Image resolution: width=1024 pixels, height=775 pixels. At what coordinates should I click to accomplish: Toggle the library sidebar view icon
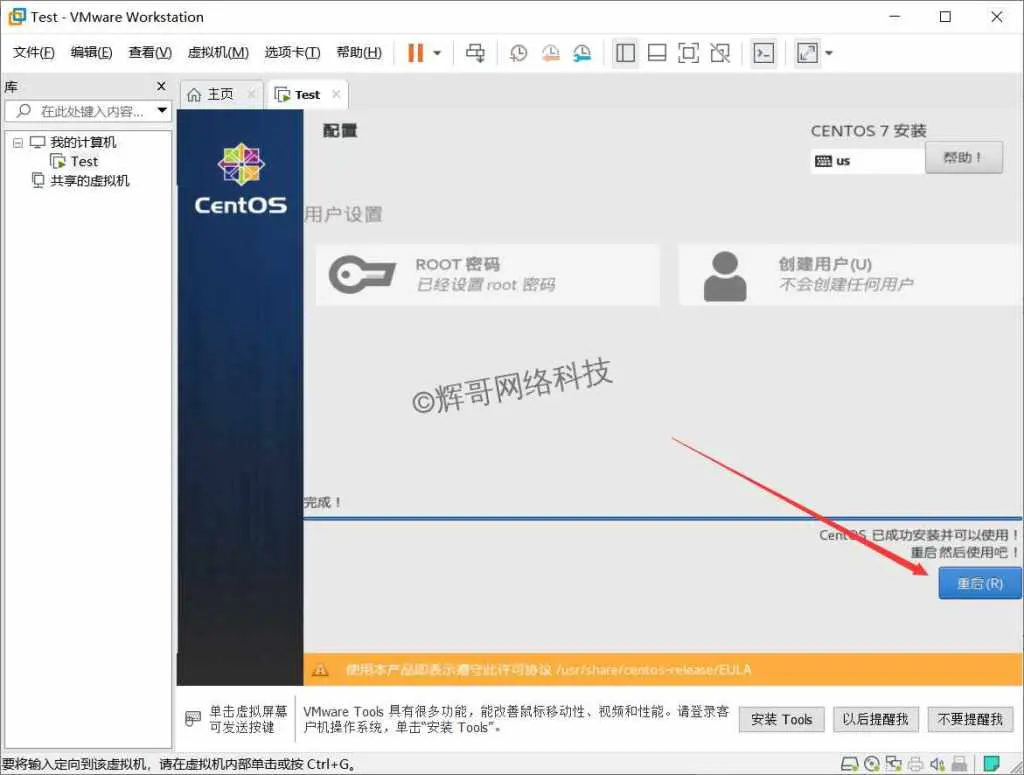point(625,53)
